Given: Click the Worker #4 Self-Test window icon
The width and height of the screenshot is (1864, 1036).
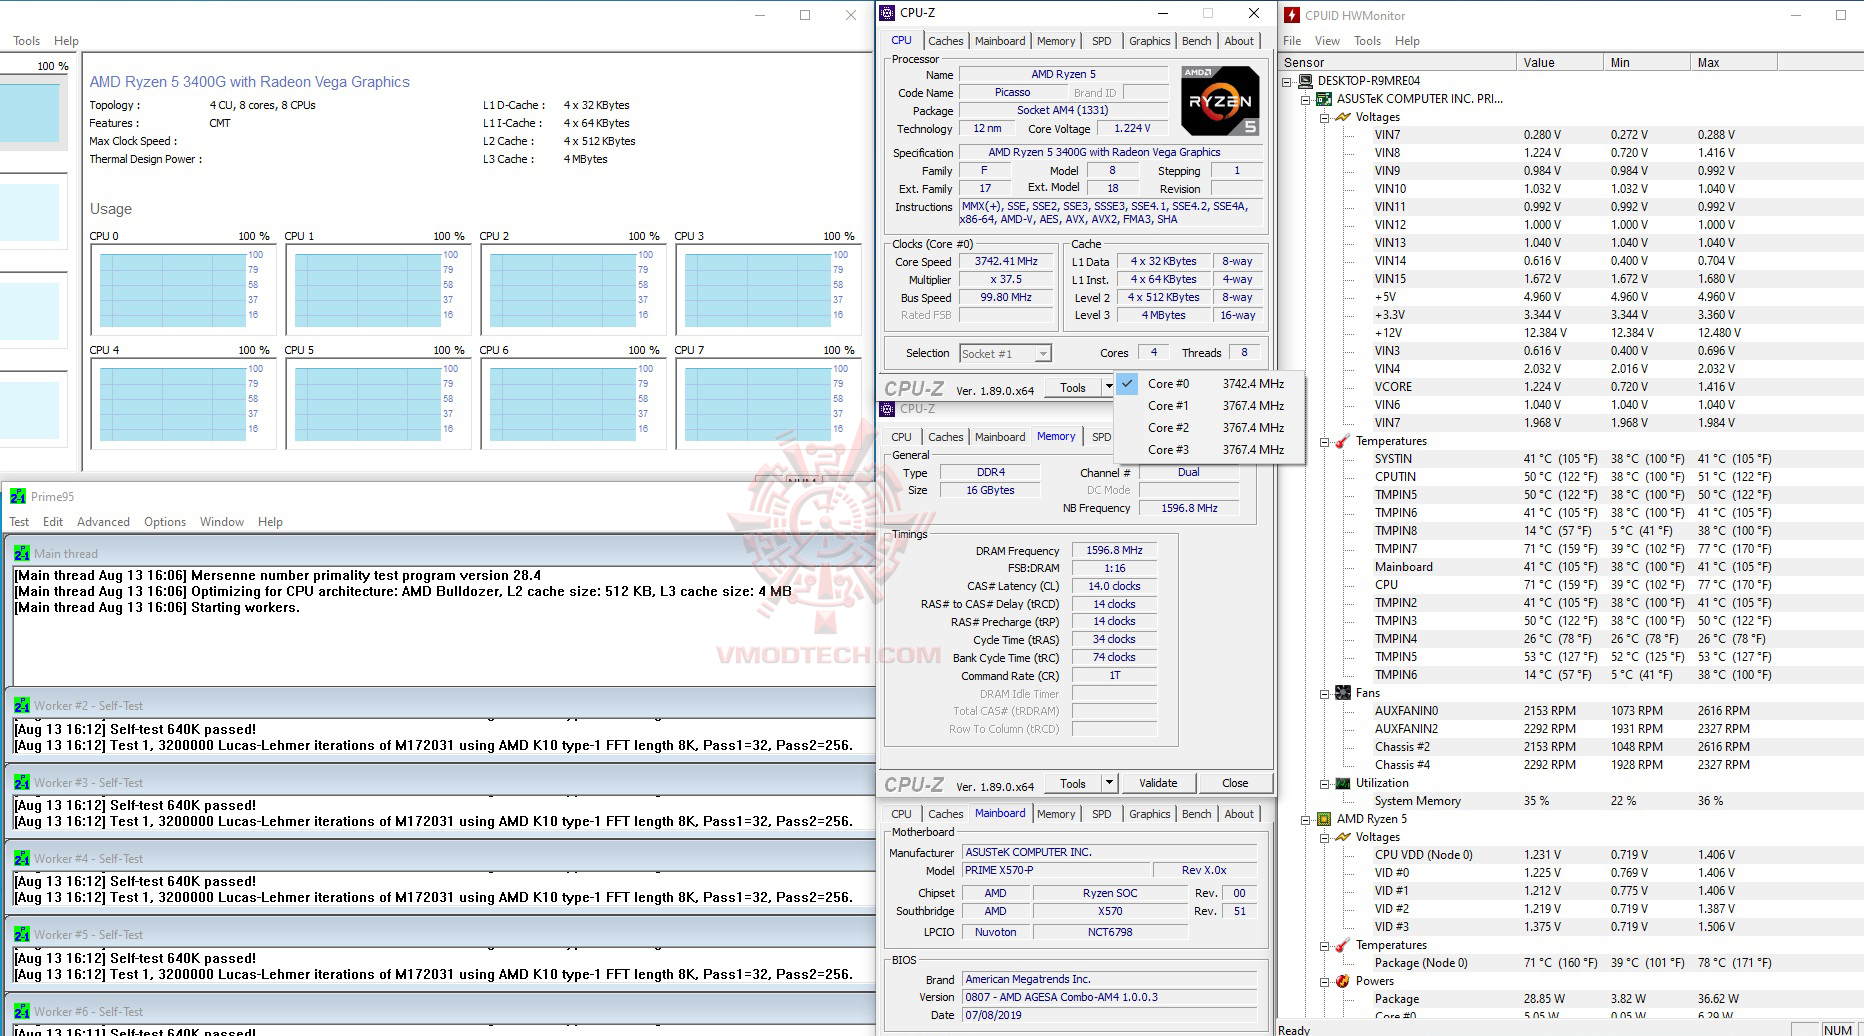Looking at the screenshot, I should pos(22,858).
